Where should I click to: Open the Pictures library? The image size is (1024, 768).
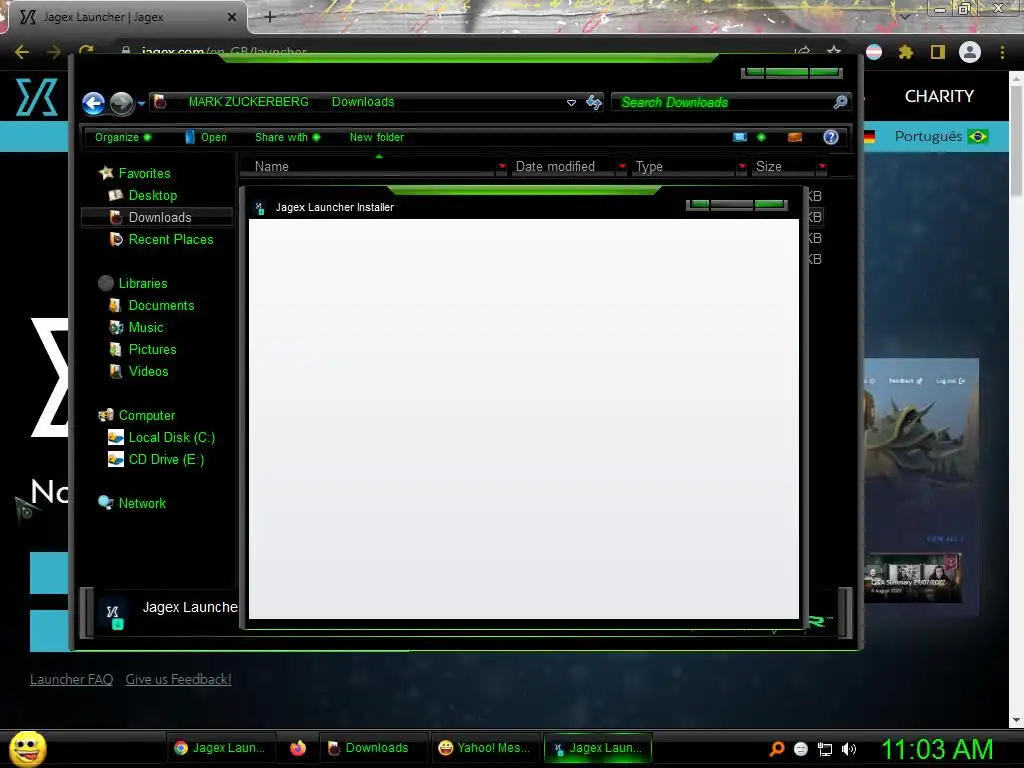pos(152,349)
